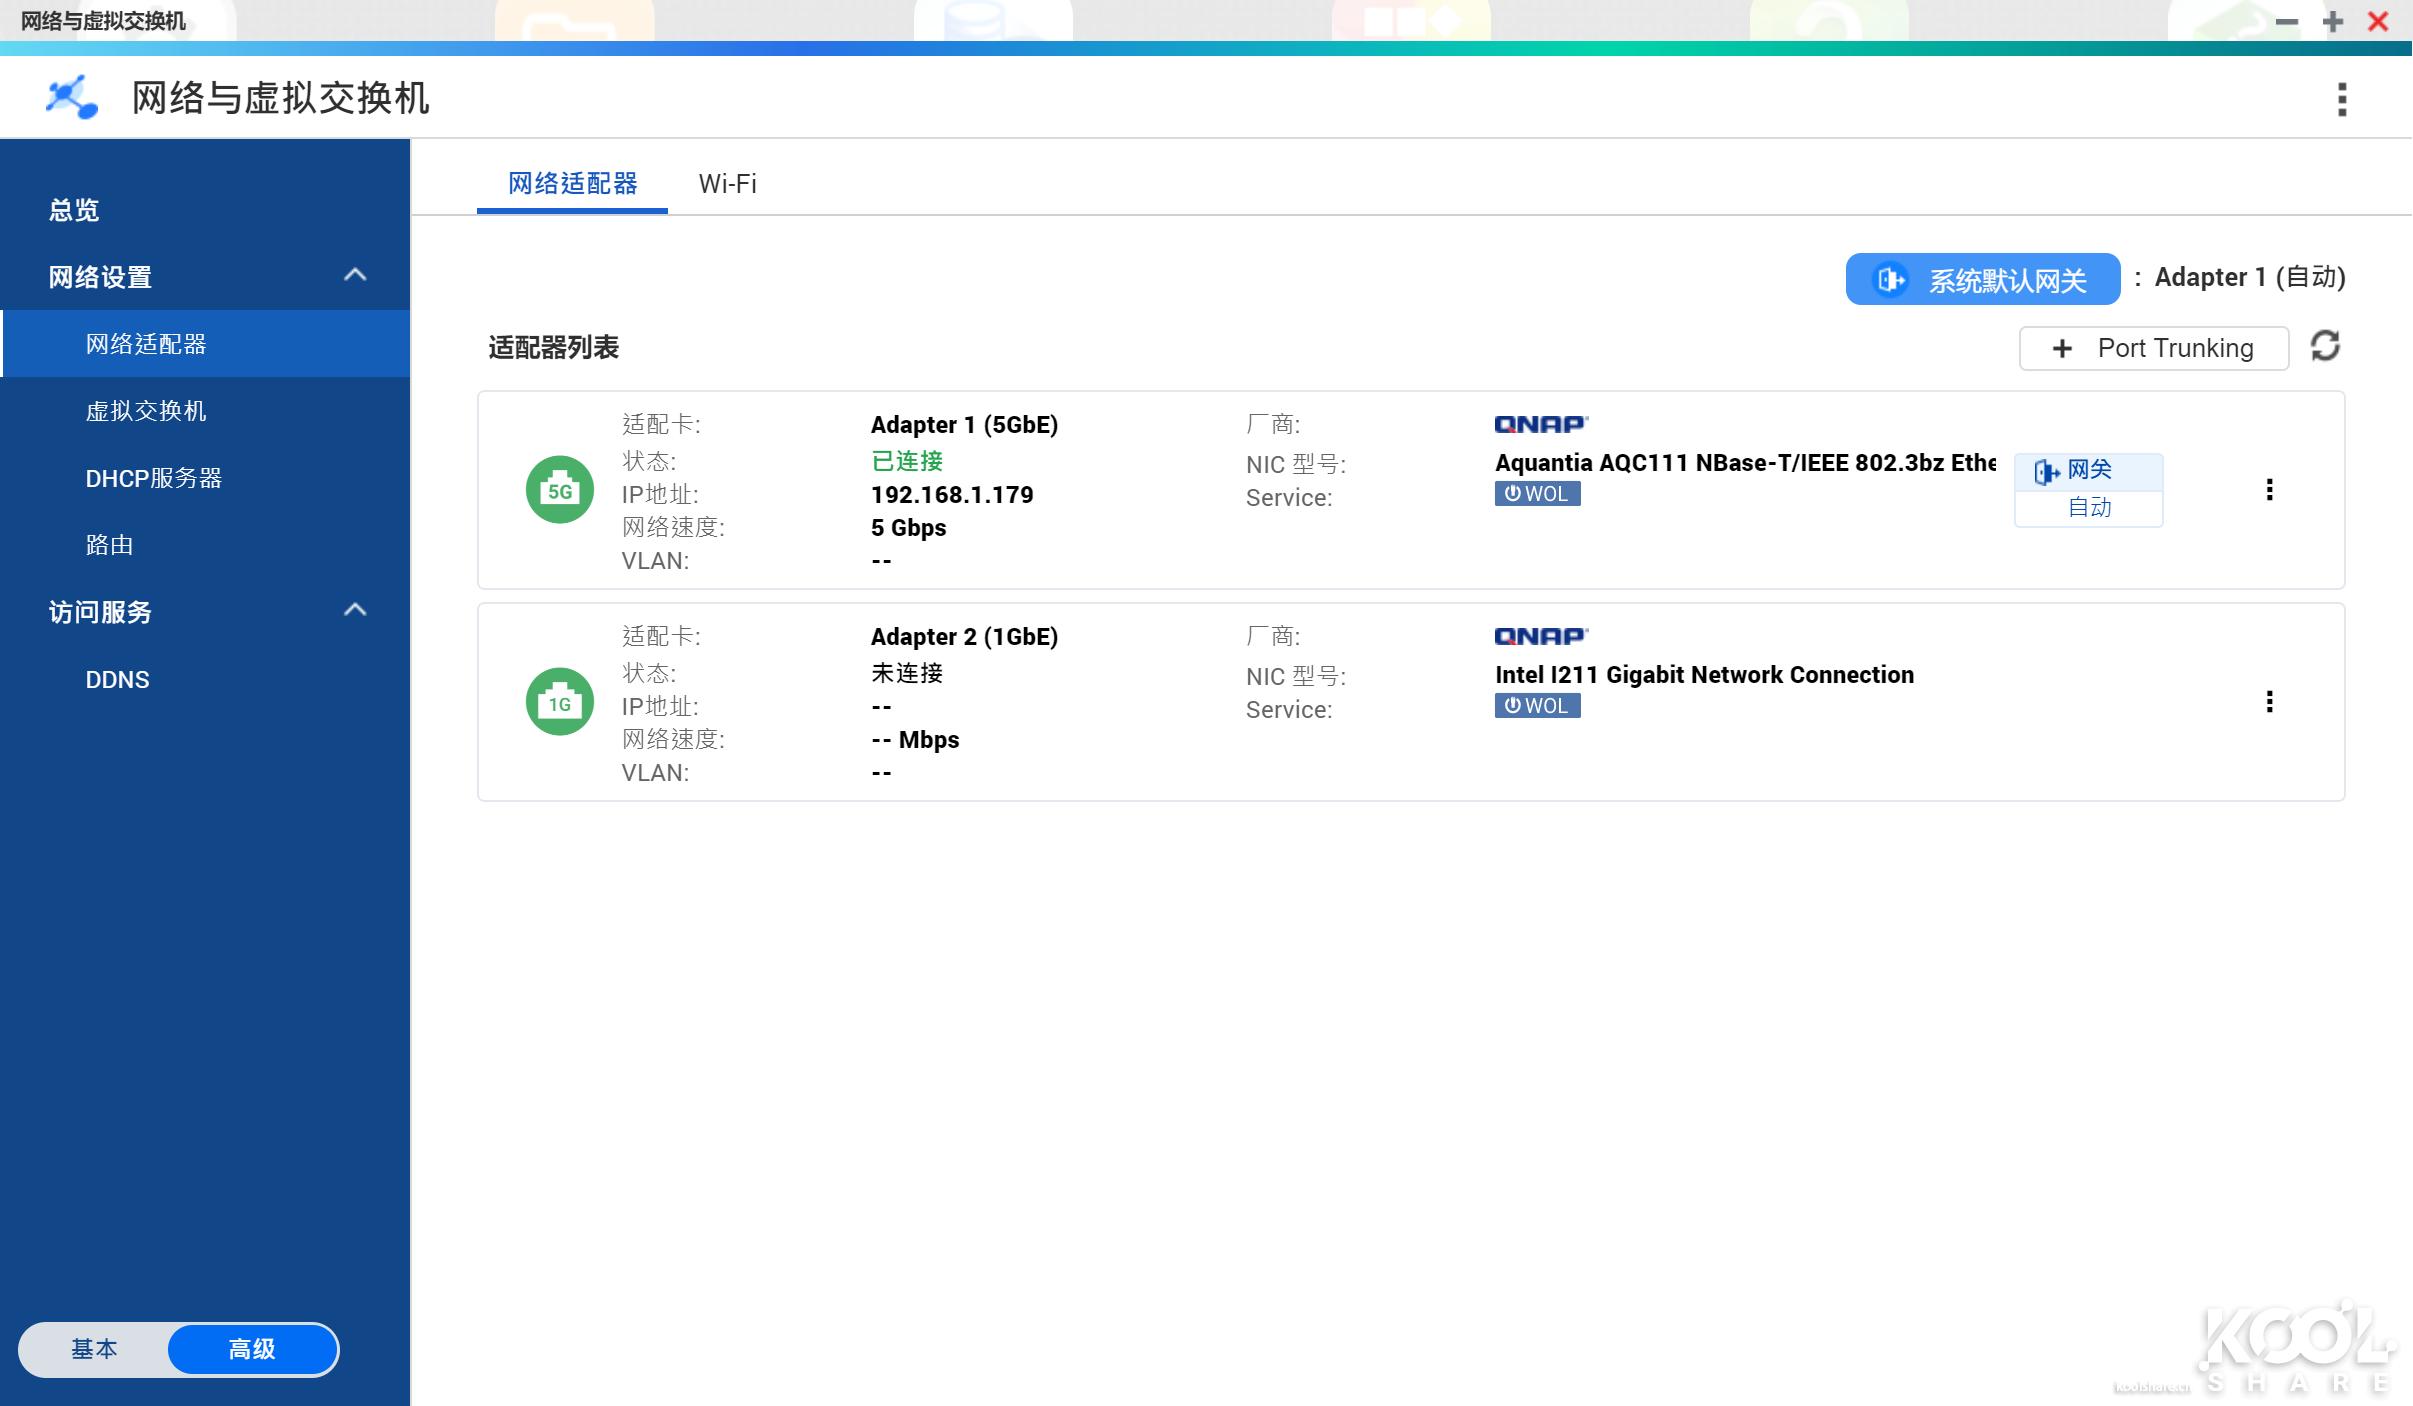Click the Network & Virtual Switch app logo
Viewport: 2413px width, 1406px height.
[68, 97]
